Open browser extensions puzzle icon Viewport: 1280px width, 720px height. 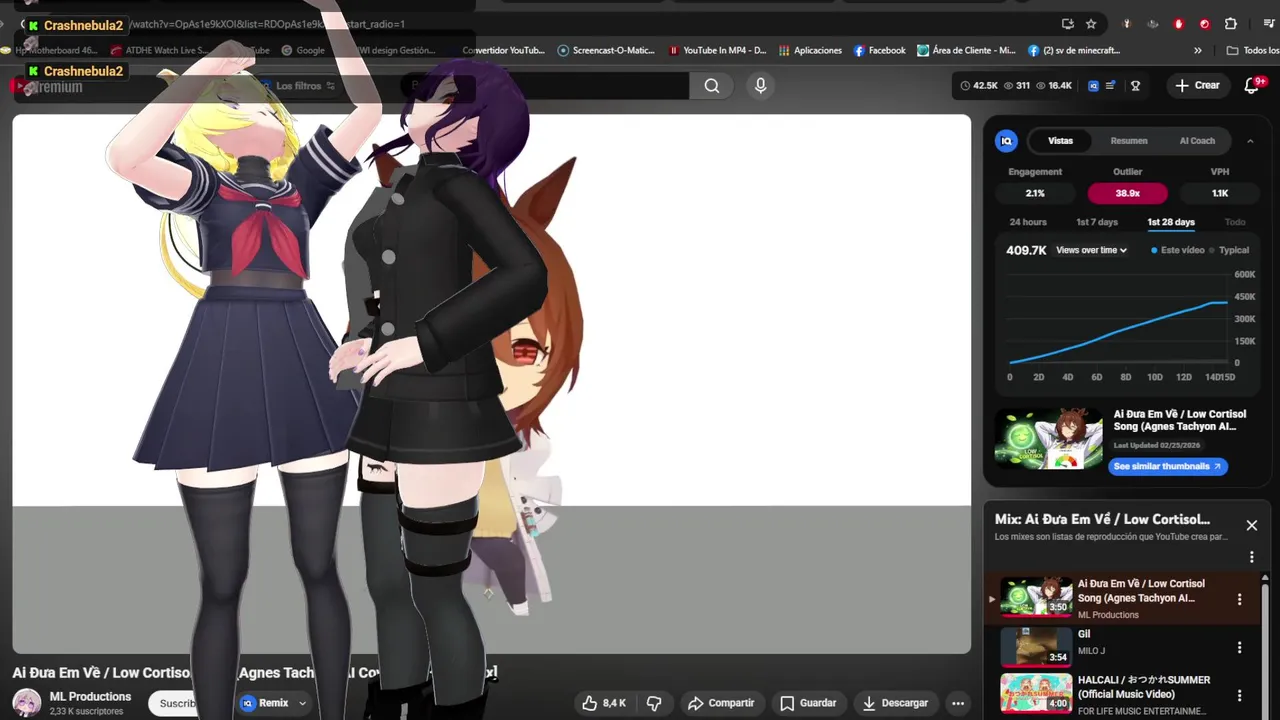(1231, 24)
